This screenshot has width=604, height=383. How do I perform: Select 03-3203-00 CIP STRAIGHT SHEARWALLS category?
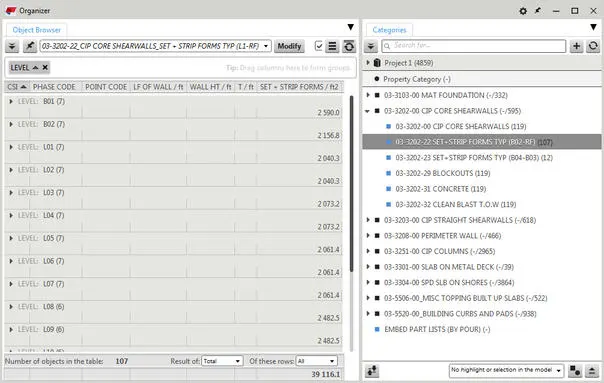(460, 220)
